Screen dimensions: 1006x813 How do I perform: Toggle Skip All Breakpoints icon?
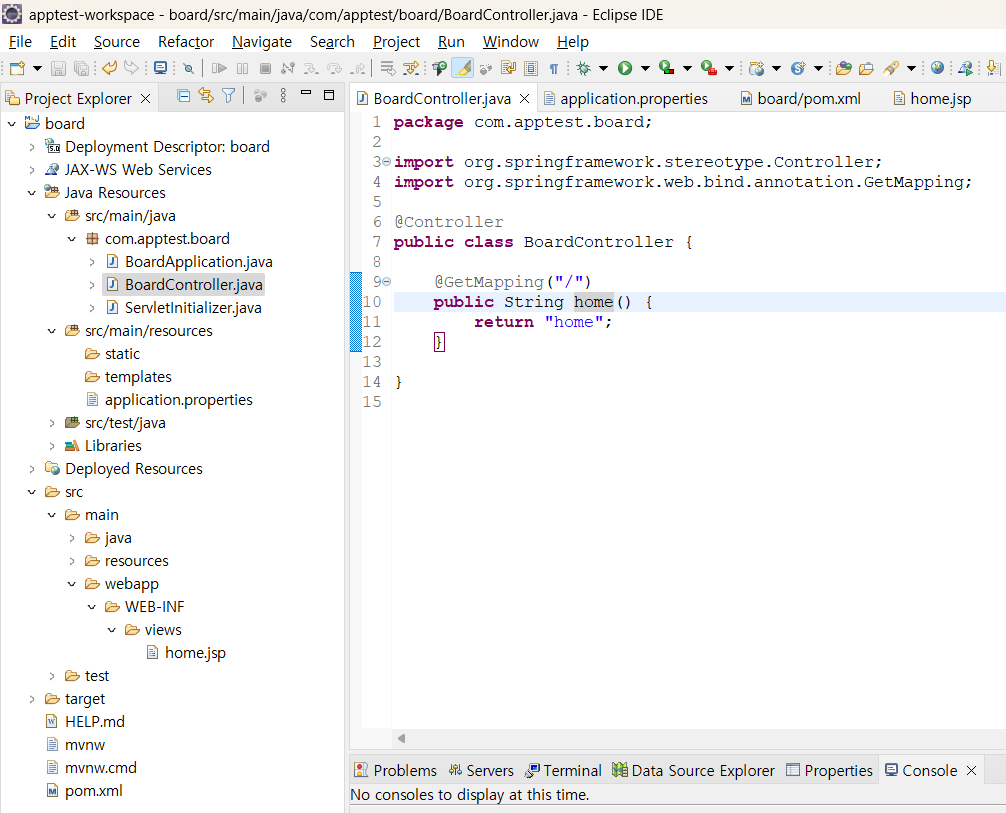coord(188,68)
